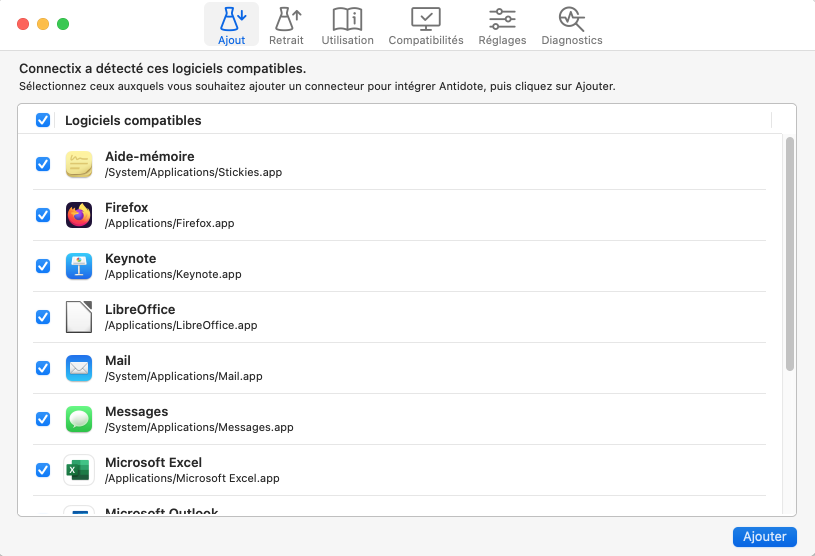Select the Messages row title
Image resolution: width=815 pixels, height=556 pixels.
click(x=137, y=411)
